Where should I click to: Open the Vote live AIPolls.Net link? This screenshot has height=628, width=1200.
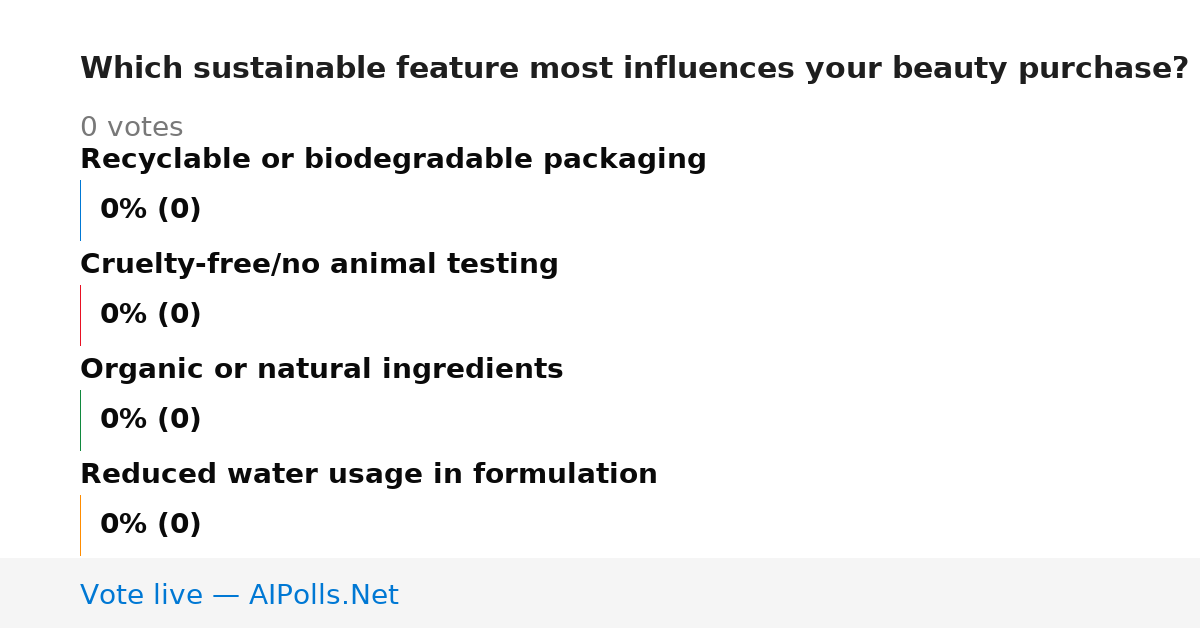239,596
